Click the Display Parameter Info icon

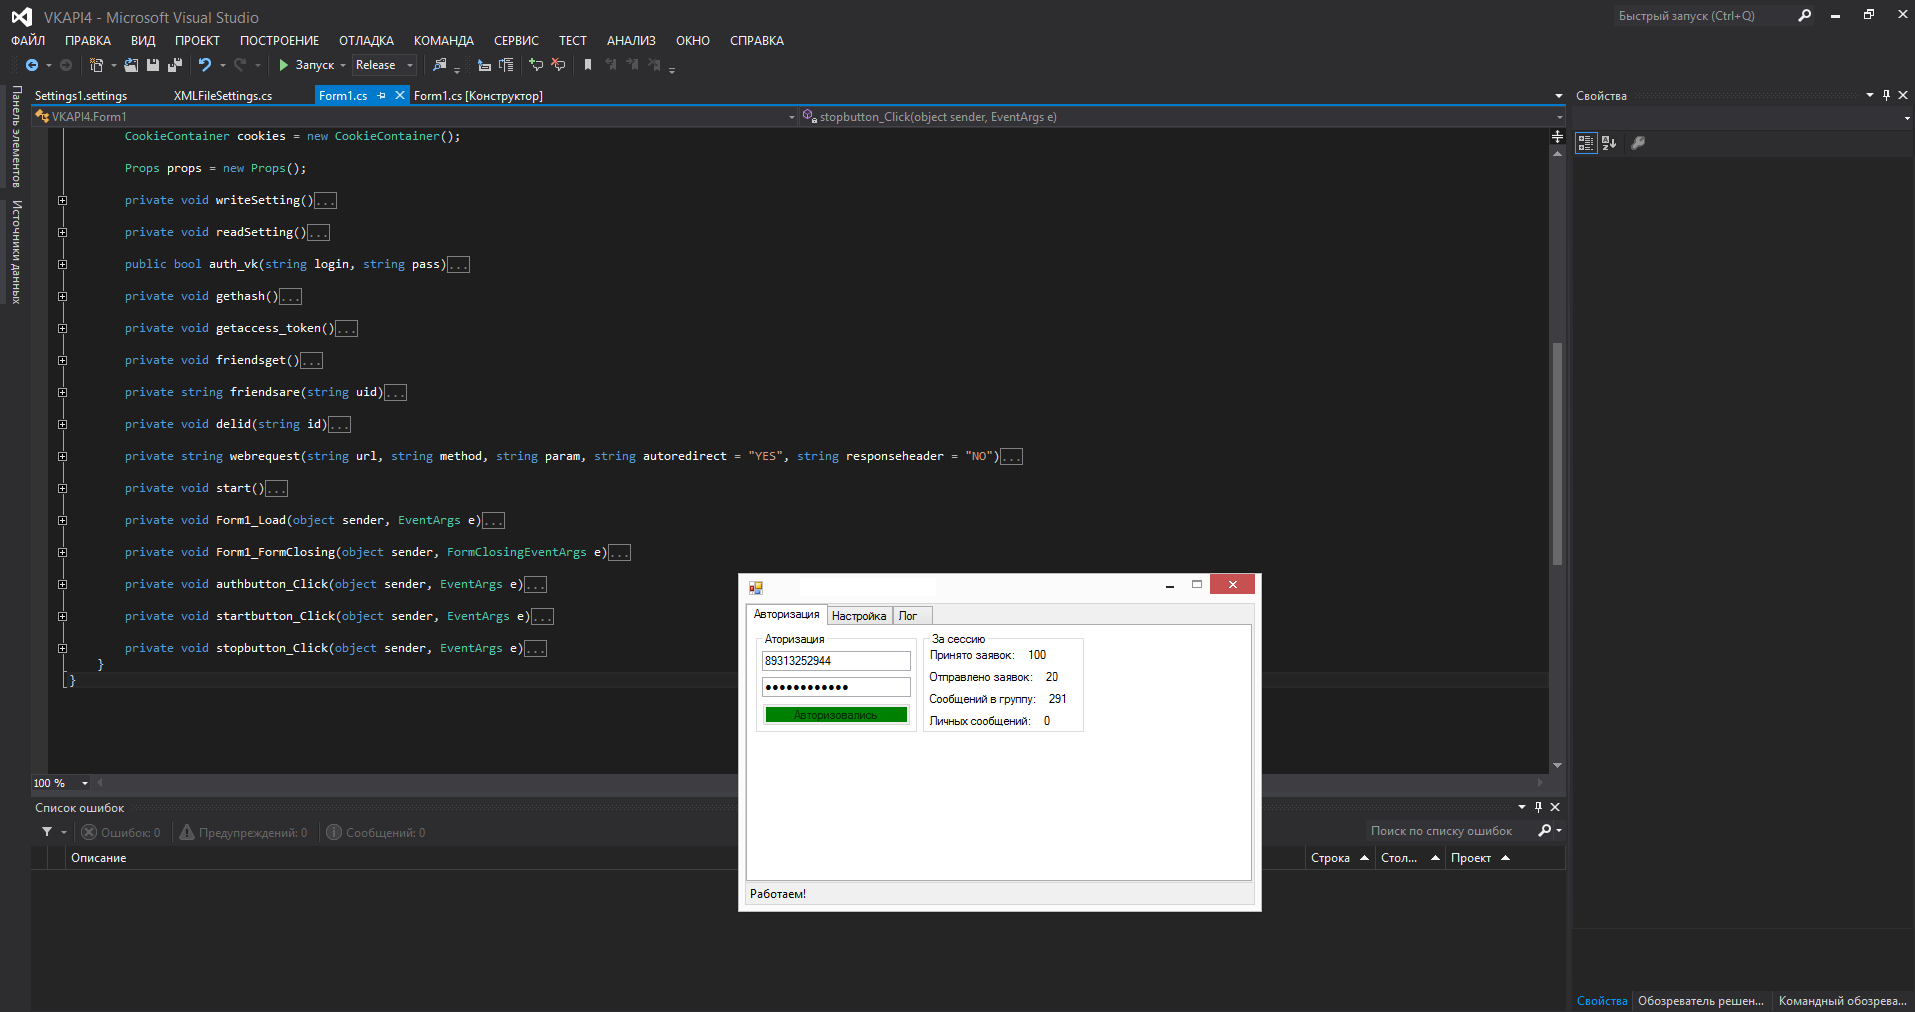506,65
